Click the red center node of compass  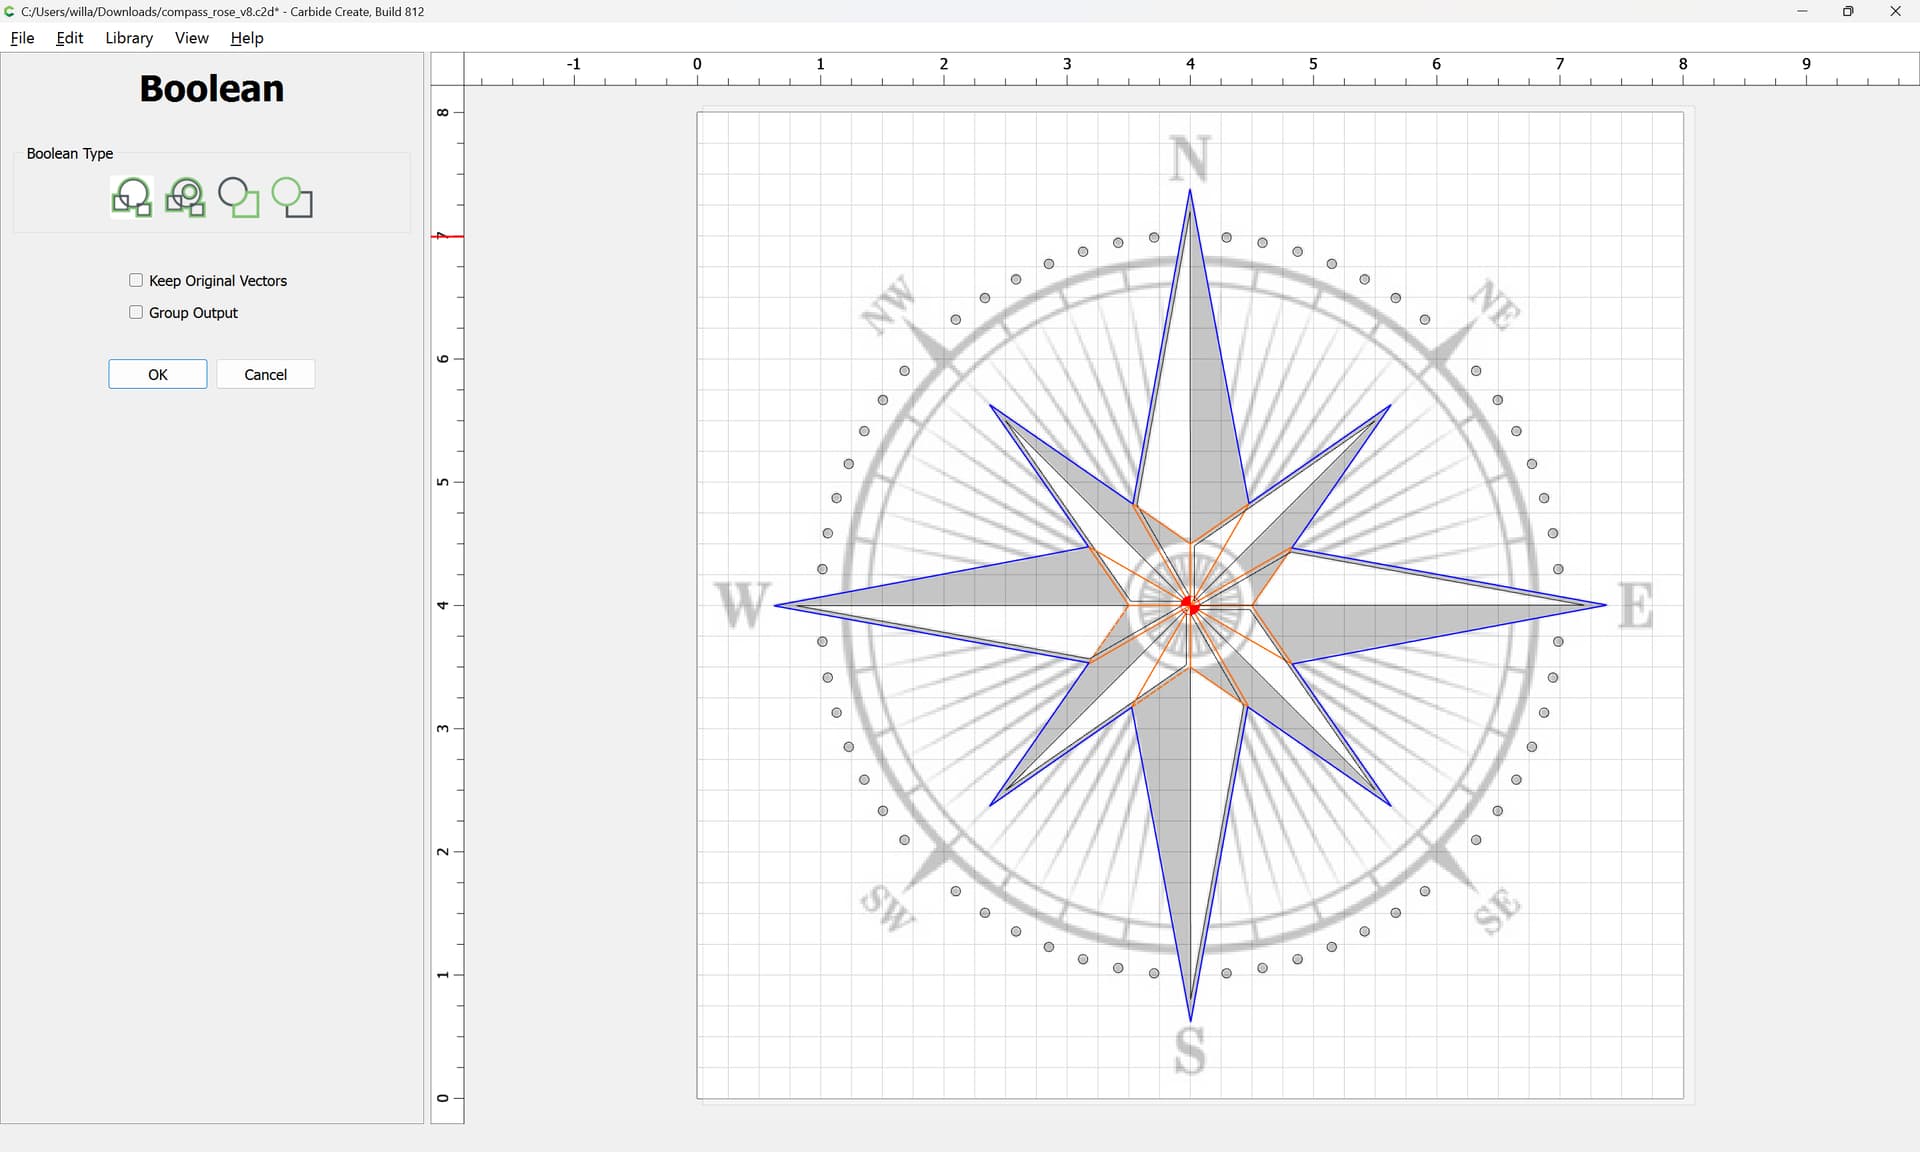(x=1189, y=605)
